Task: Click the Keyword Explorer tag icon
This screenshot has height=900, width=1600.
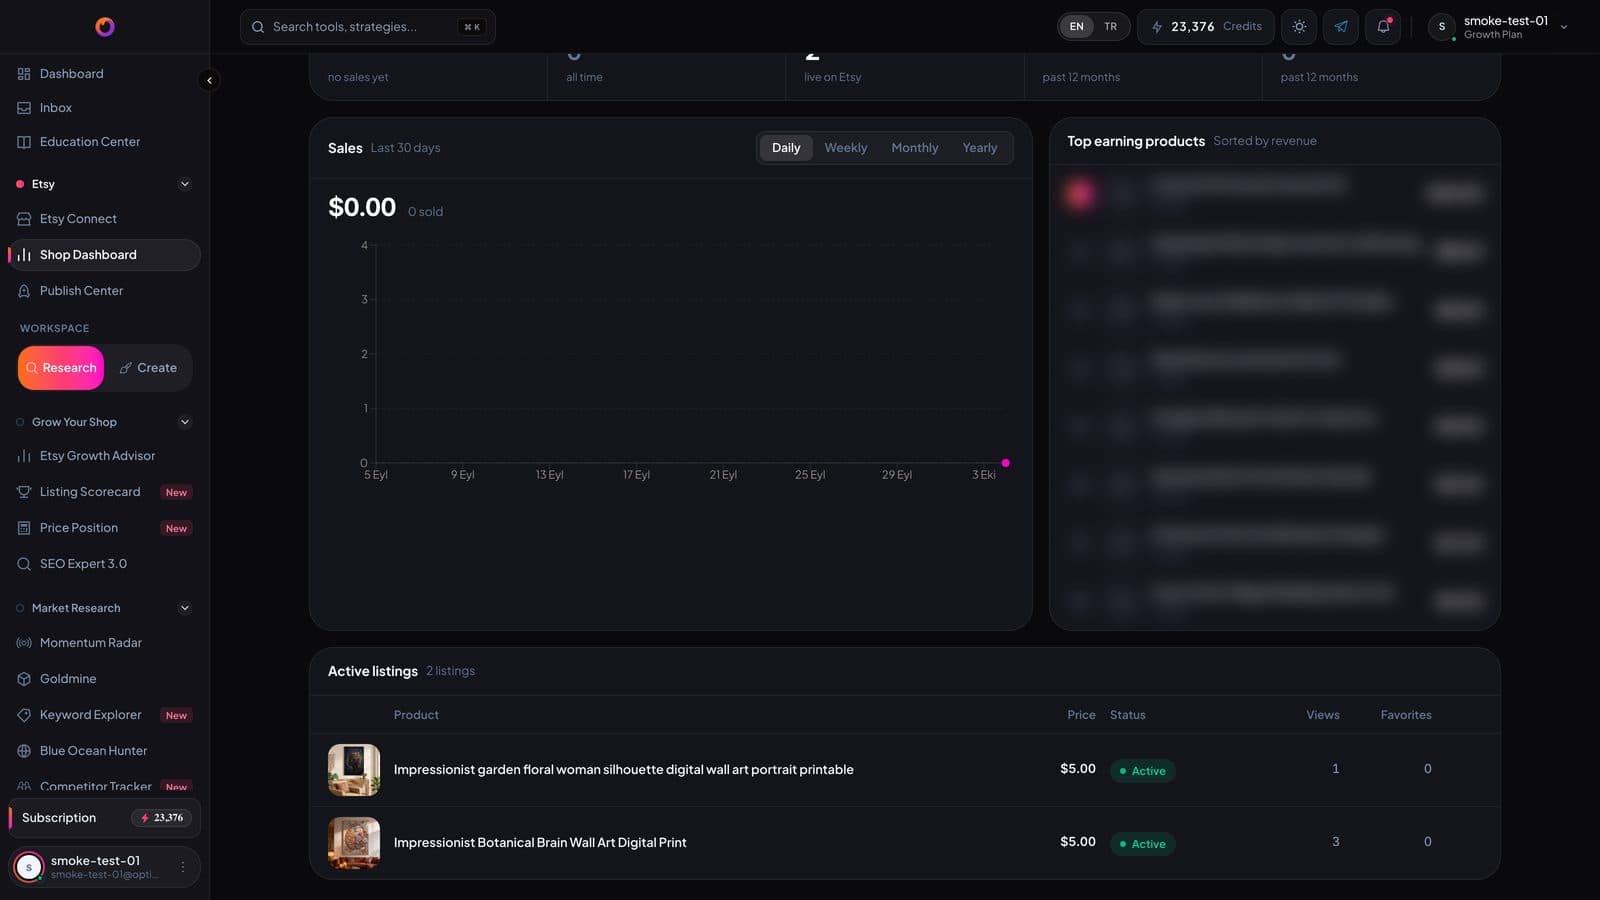Action: pos(24,715)
